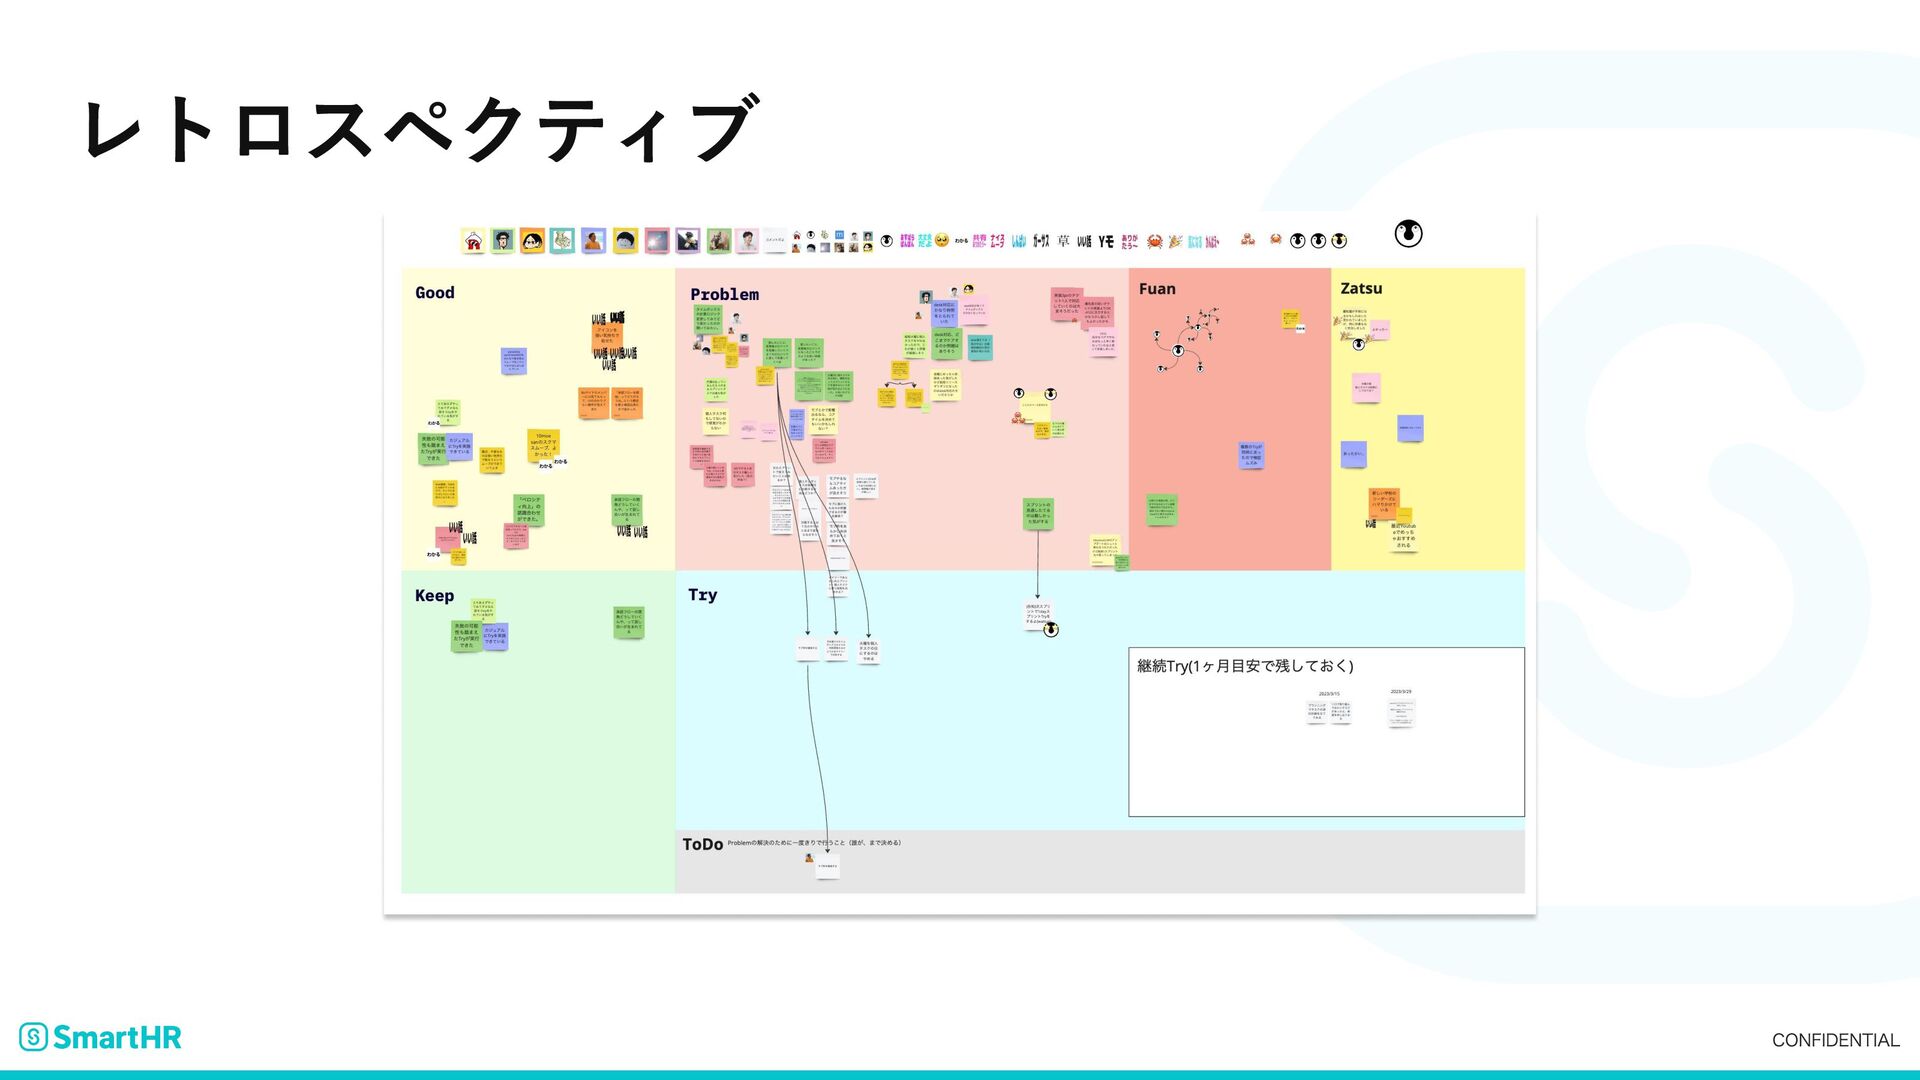
Task: Select the Keep section heading
Action: click(x=434, y=595)
